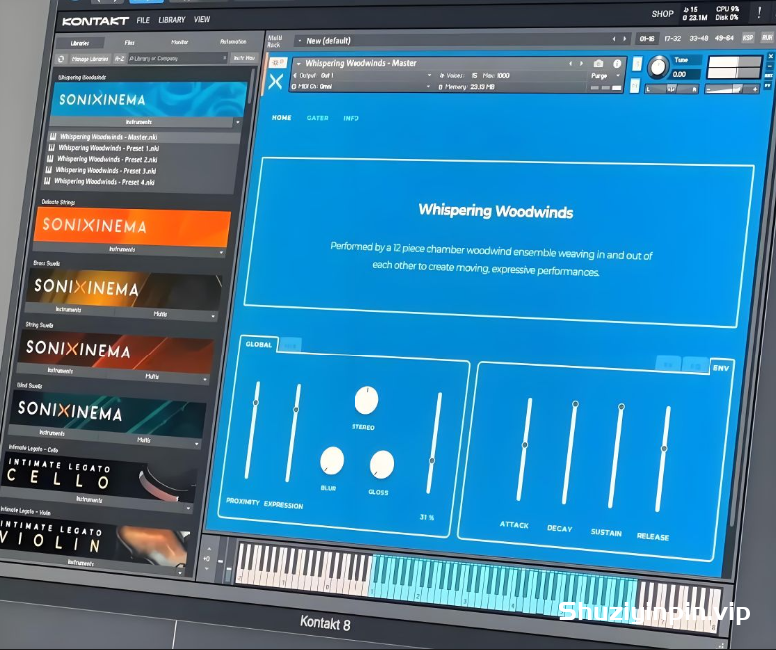Click next instrument arrow in instrument header
Screen dimensions: 776x650
(x=582, y=64)
